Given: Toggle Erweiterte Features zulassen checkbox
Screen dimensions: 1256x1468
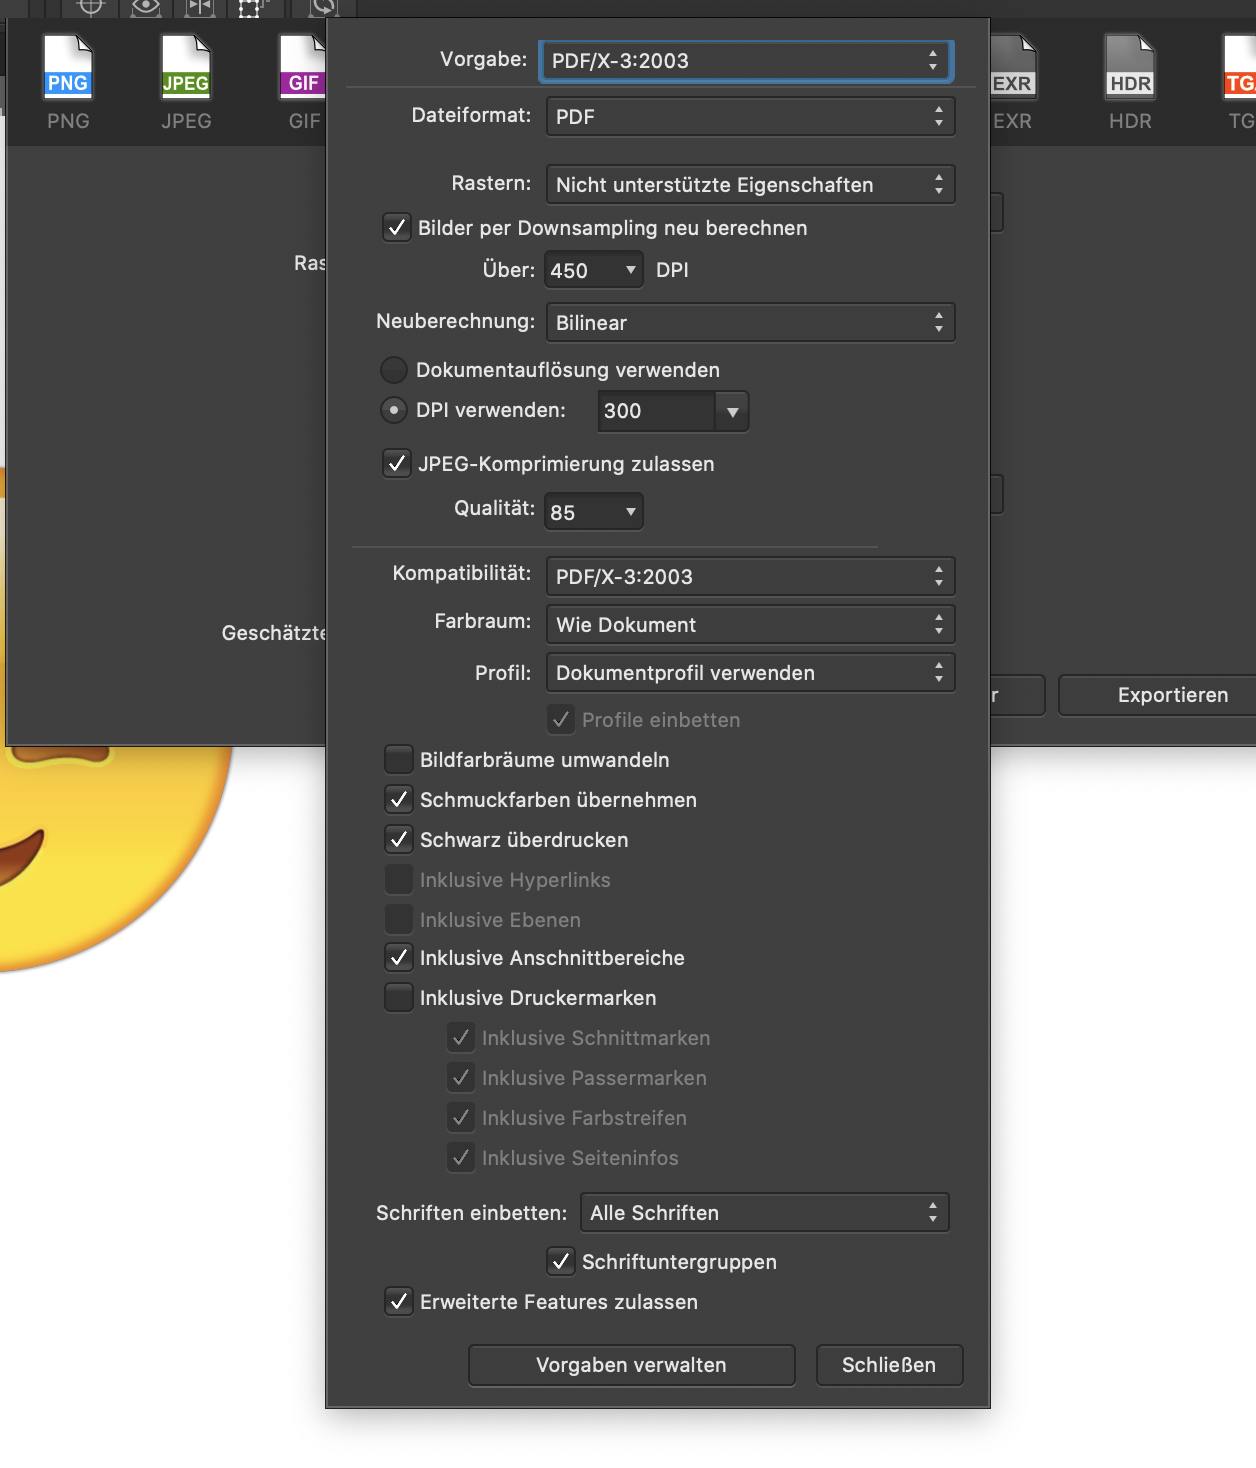Looking at the screenshot, I should (x=399, y=1301).
